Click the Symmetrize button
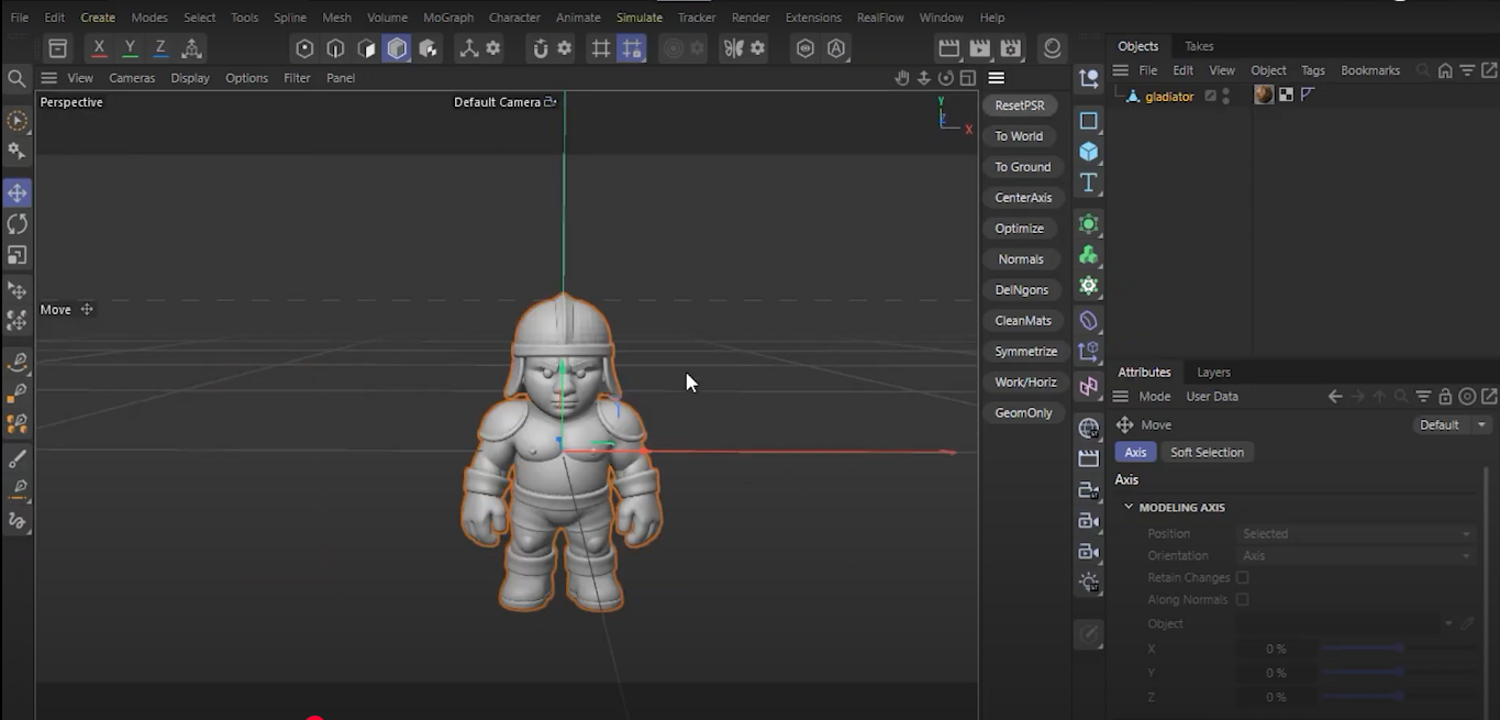1500x720 pixels. (x=1025, y=351)
